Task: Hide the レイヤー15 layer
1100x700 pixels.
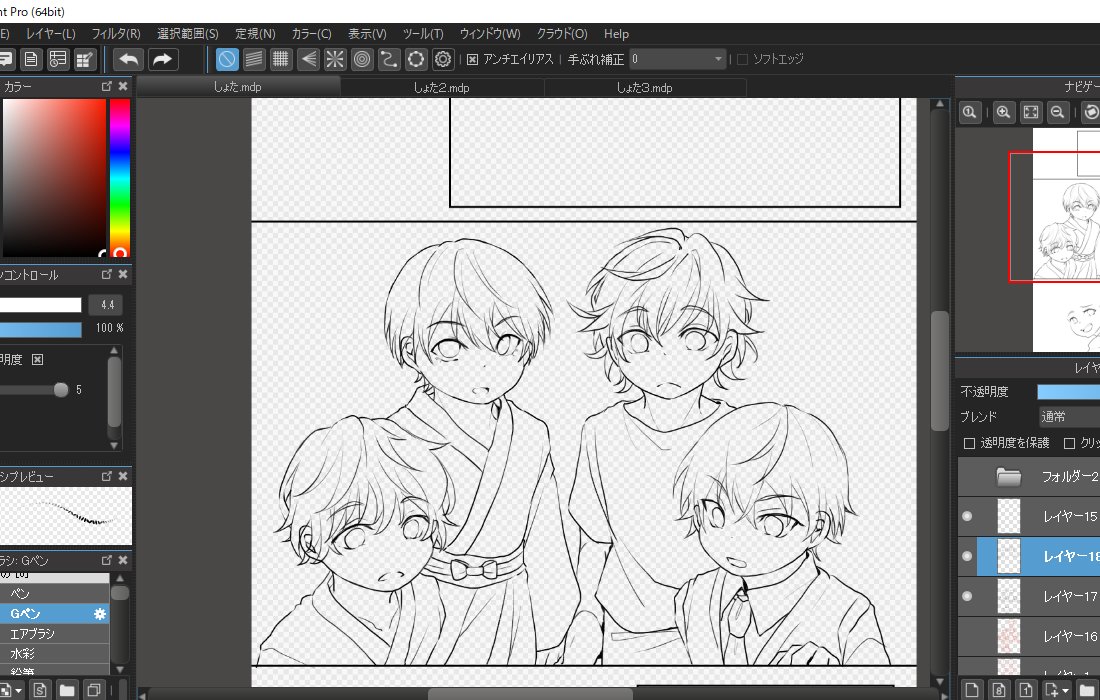Action: click(x=967, y=516)
